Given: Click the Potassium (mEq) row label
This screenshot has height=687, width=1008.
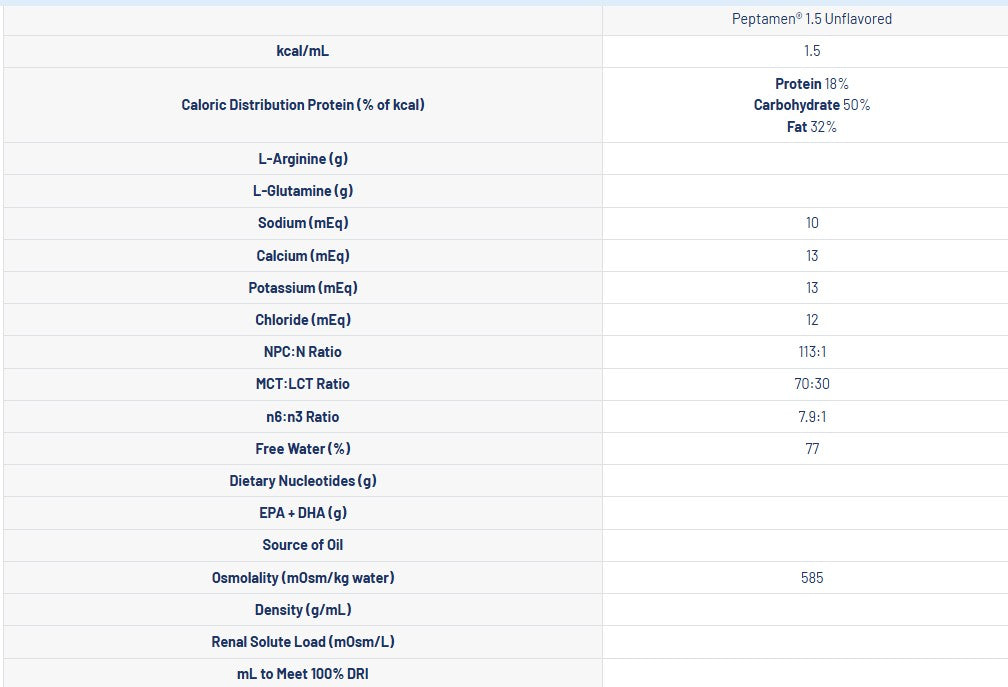Looking at the screenshot, I should tap(302, 288).
